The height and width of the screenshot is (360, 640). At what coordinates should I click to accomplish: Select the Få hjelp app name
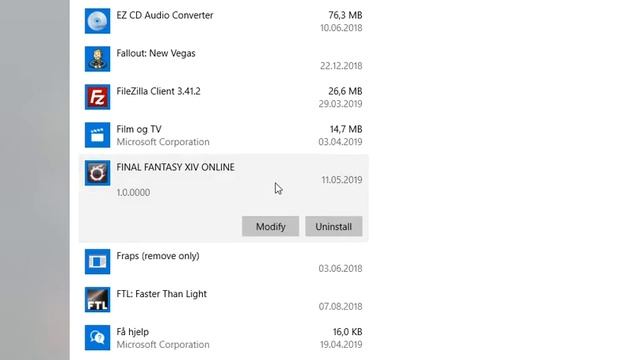point(133,332)
